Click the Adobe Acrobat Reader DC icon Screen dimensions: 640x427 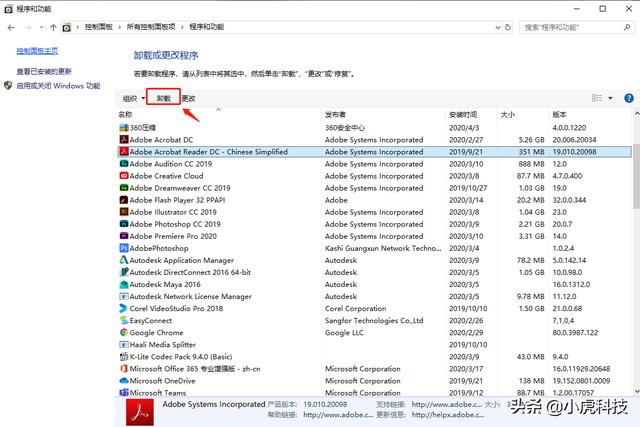pyautogui.click(x=124, y=152)
